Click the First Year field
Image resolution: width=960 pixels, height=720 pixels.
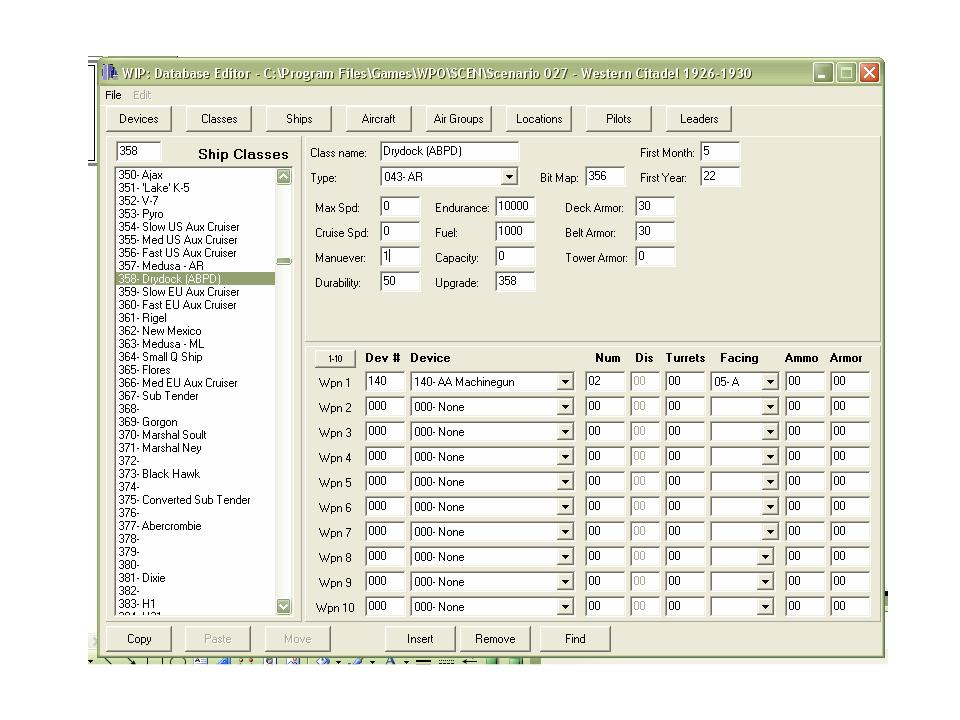pos(720,176)
